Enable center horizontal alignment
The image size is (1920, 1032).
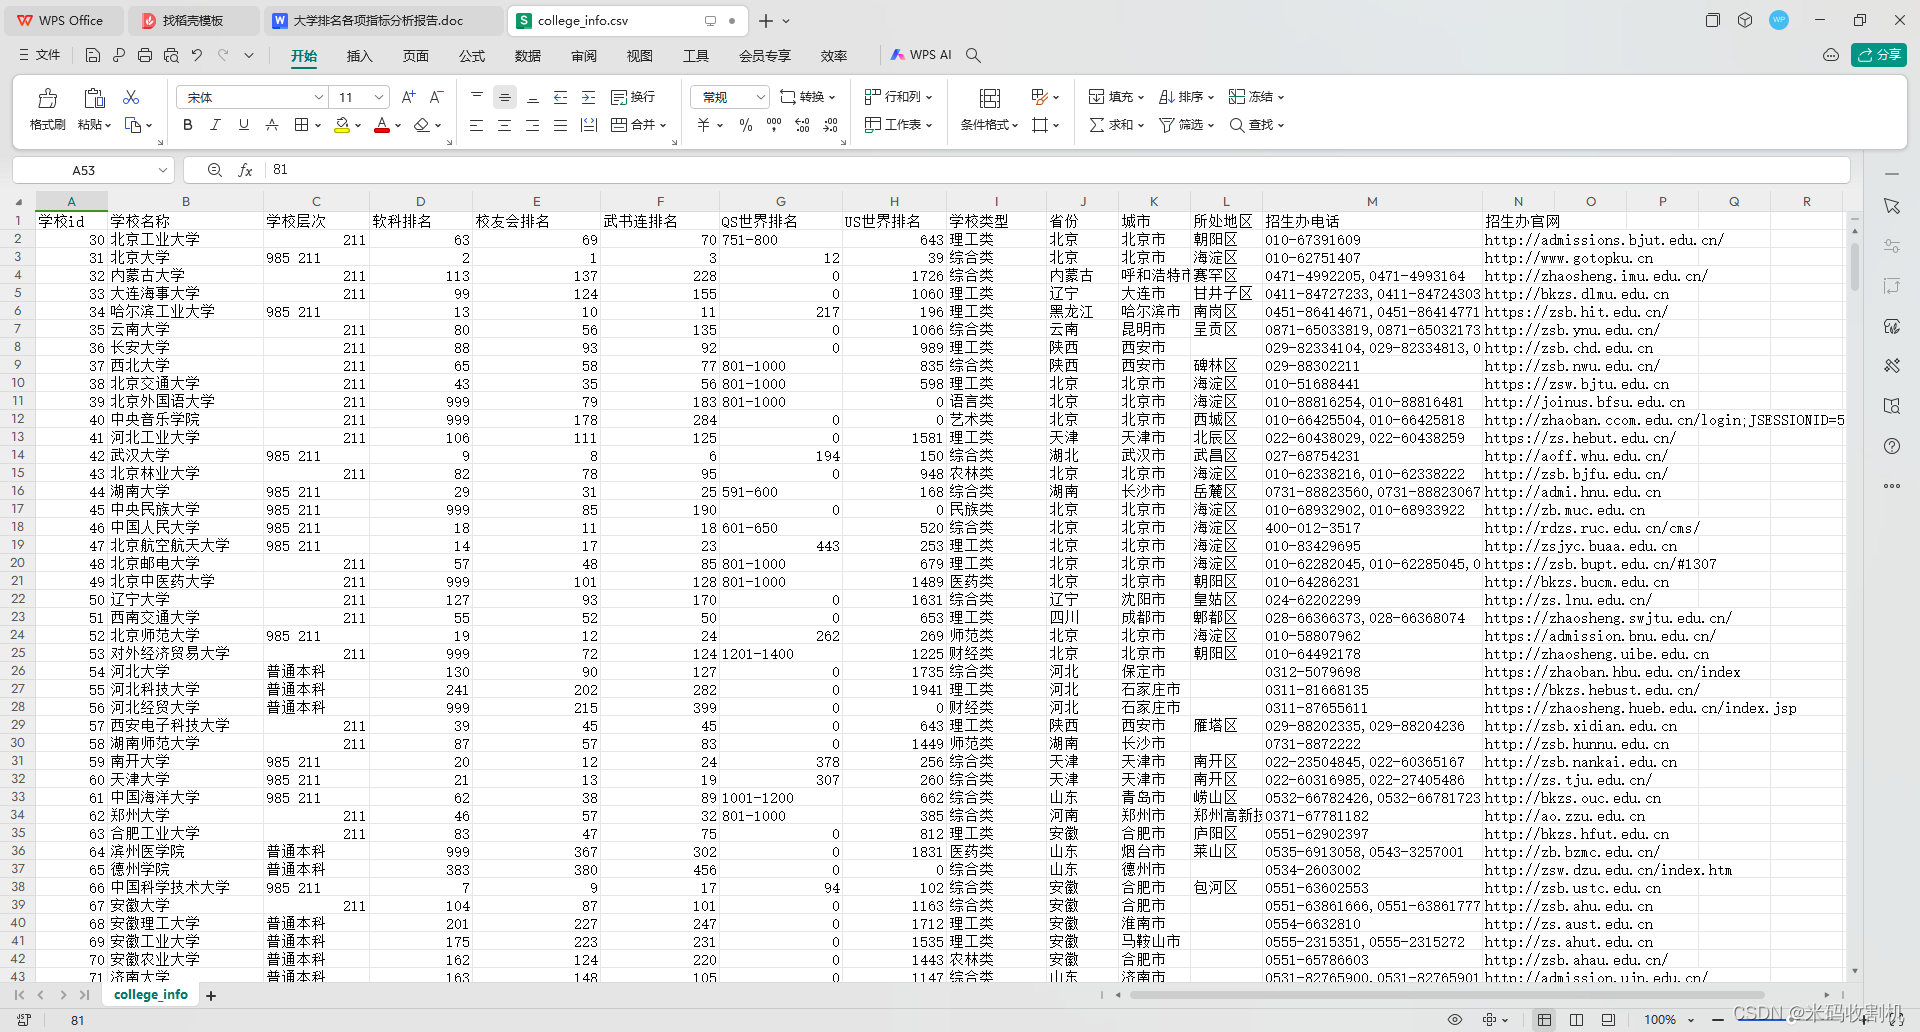click(x=505, y=125)
